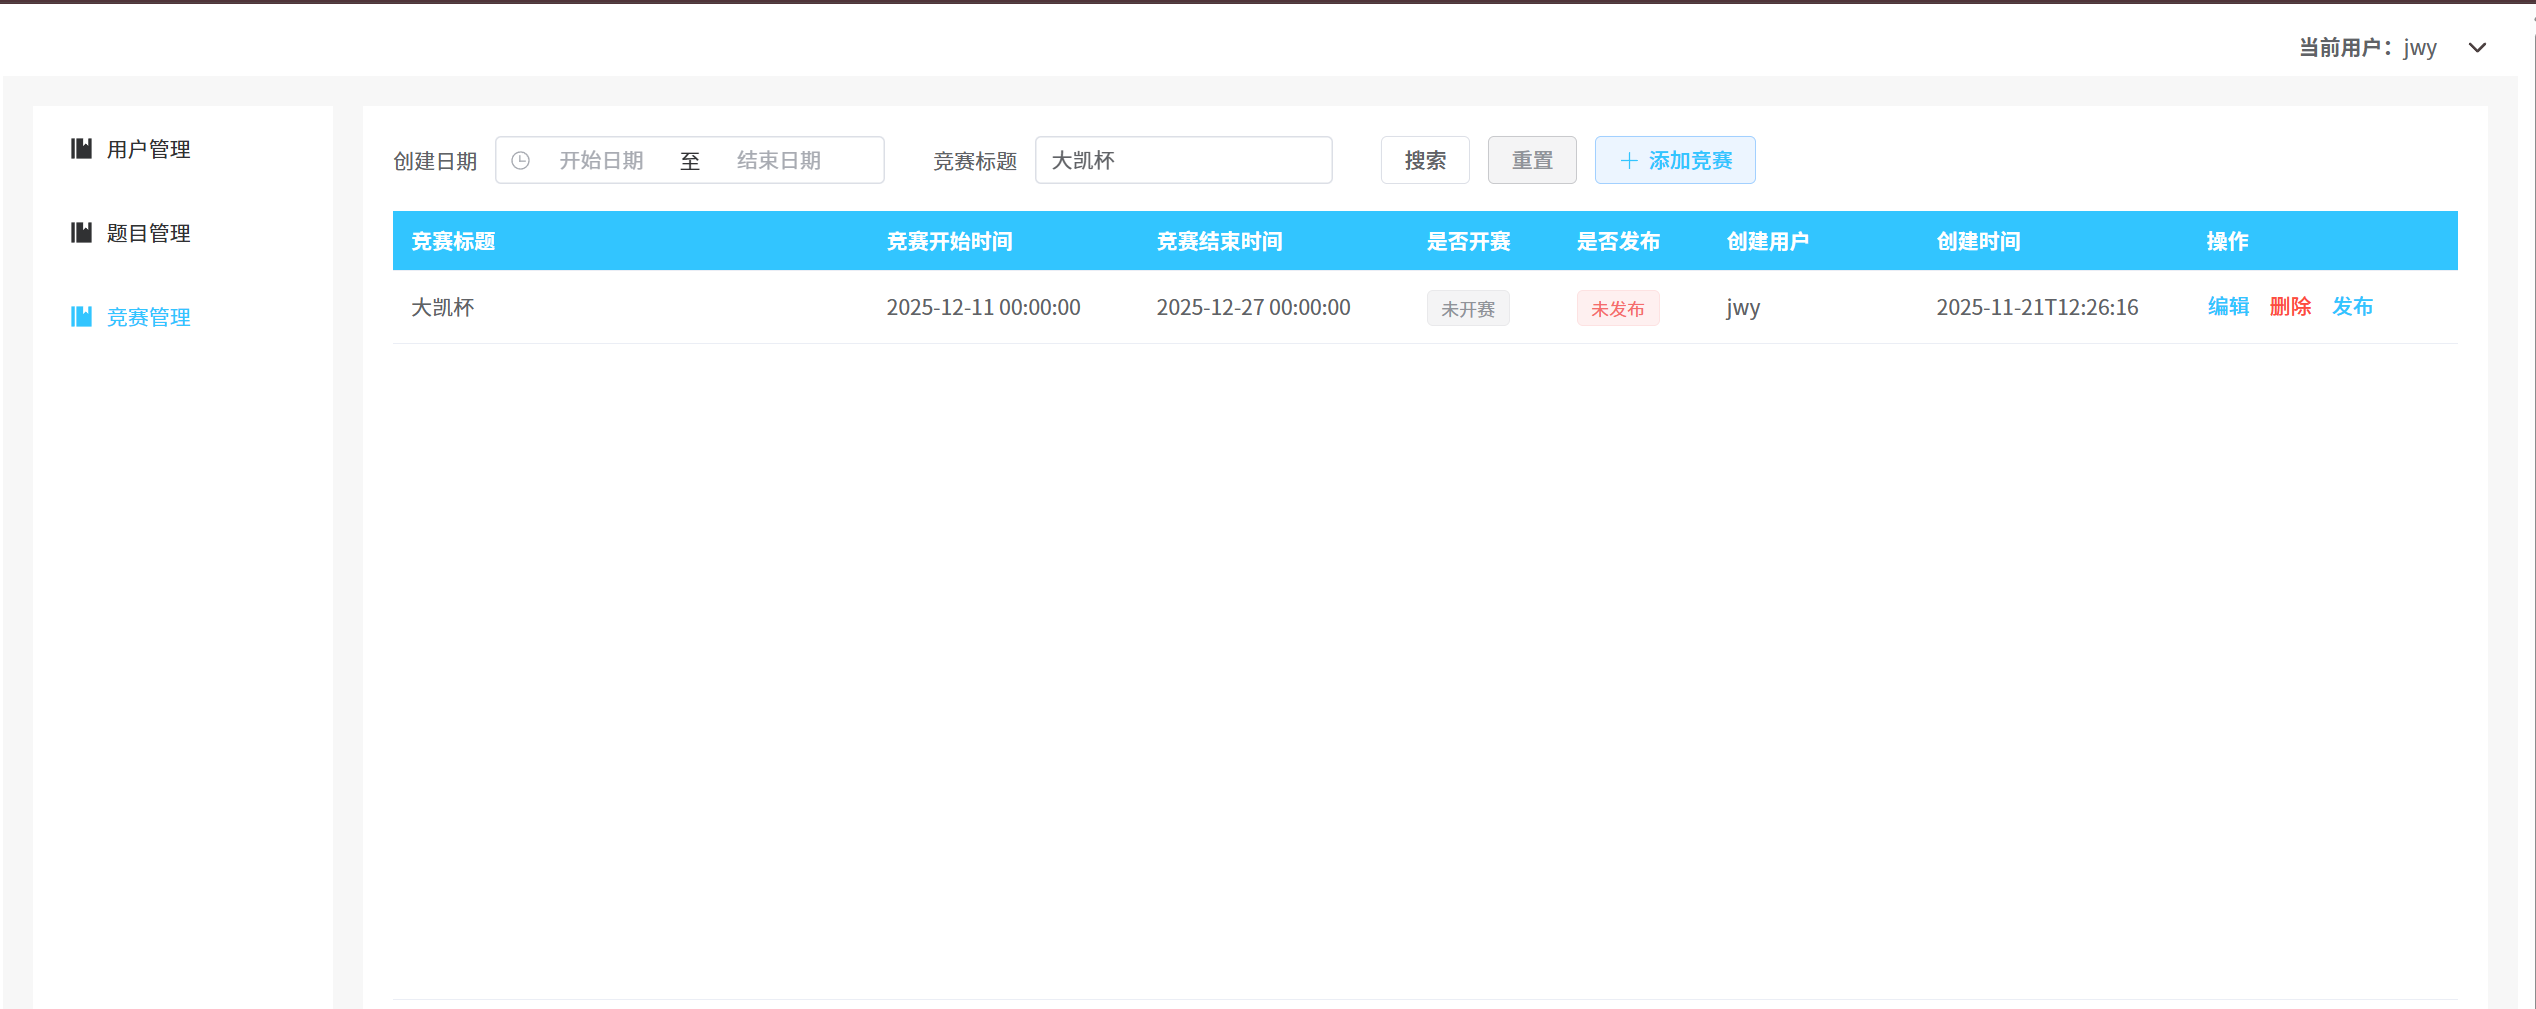Click the clock icon in date picker
The image size is (2536, 1009).
(520, 160)
